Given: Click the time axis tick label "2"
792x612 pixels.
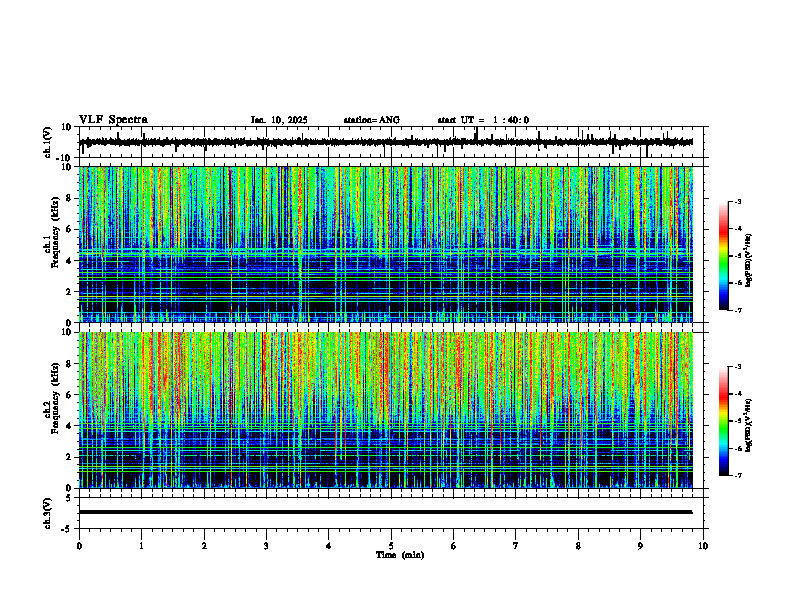Looking at the screenshot, I should (204, 546).
